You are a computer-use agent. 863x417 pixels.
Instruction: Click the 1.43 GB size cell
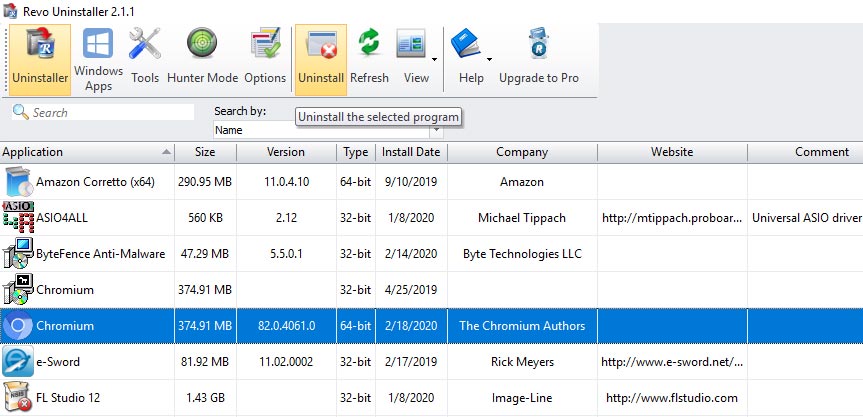[x=205, y=398]
